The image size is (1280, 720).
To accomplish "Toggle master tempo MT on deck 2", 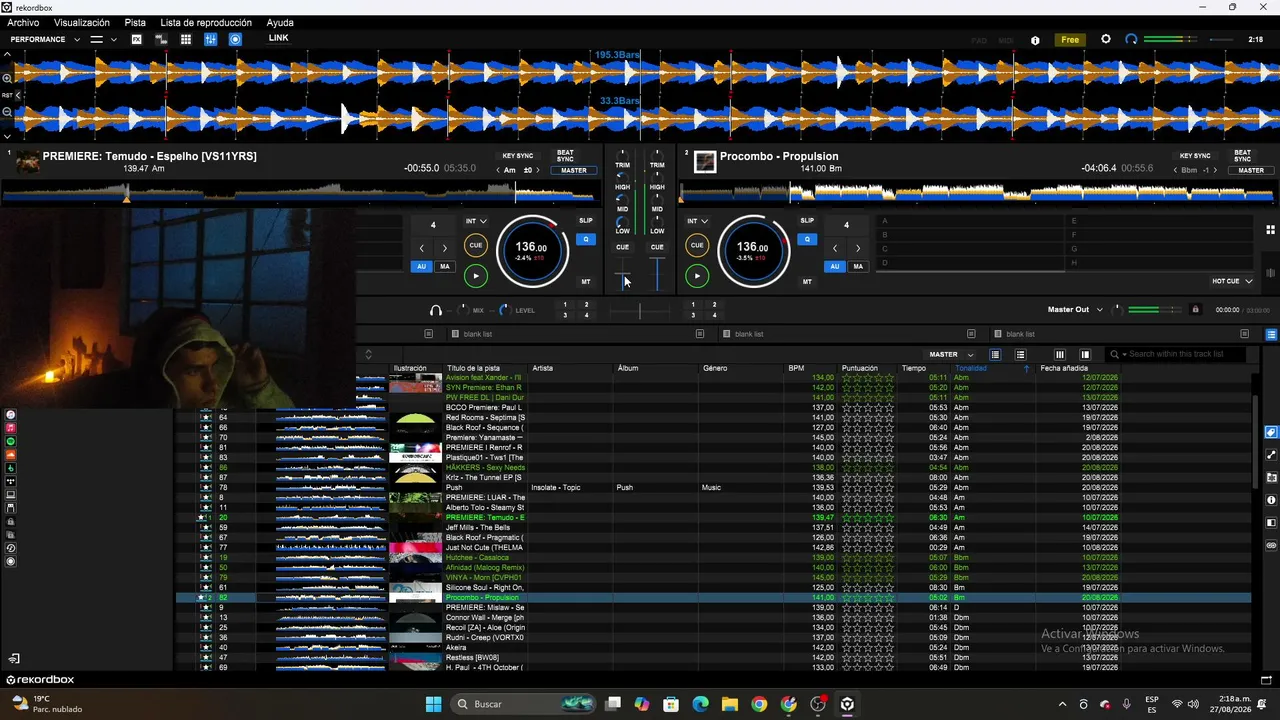I will [807, 282].
